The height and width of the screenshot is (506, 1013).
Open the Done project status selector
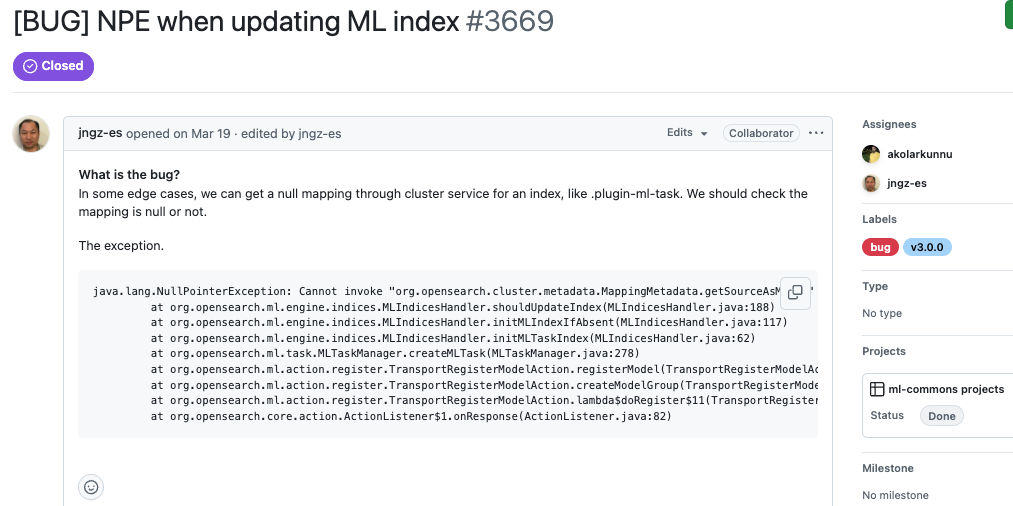coord(941,416)
